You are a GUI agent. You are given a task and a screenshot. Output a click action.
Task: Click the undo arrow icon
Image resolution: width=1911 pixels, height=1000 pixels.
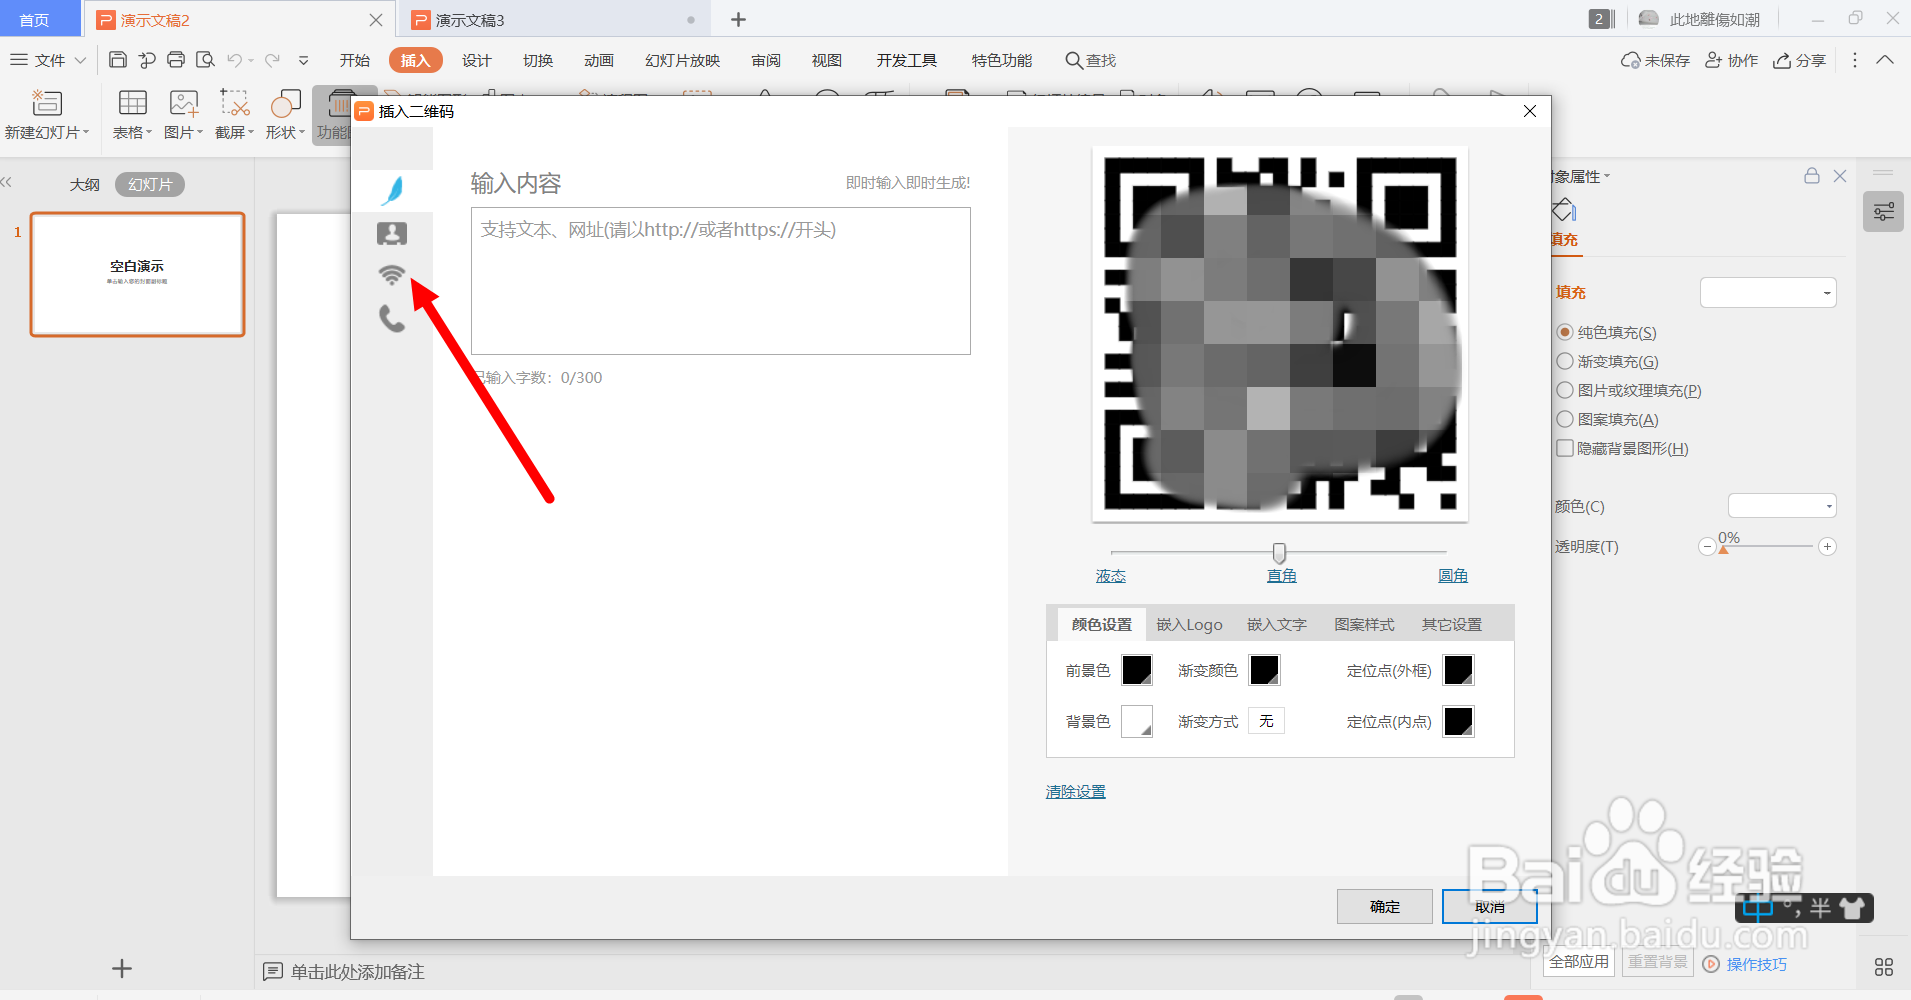(x=234, y=60)
